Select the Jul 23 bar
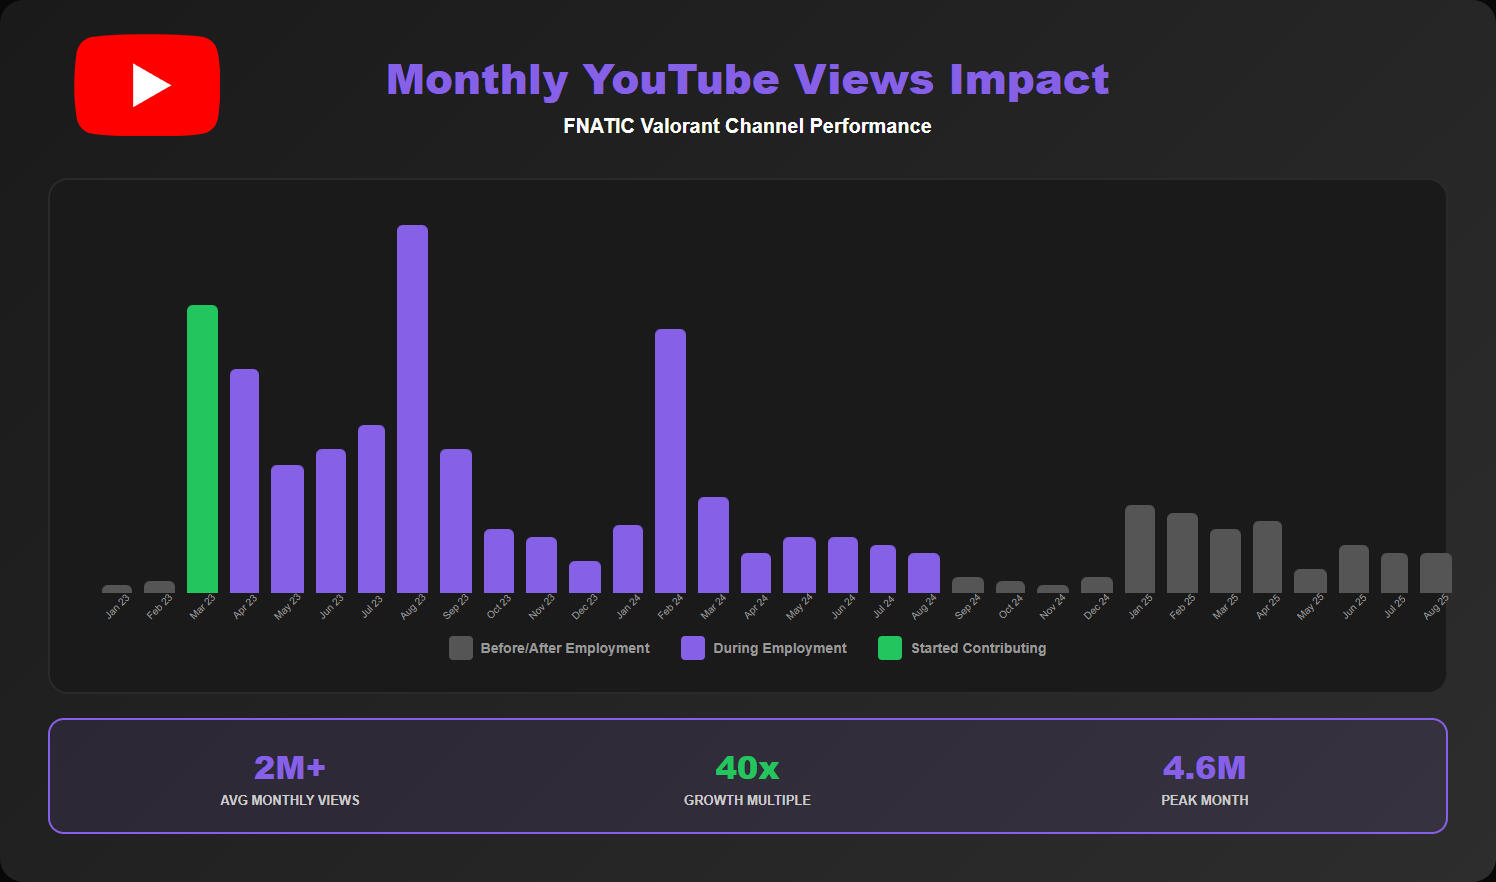Viewport: 1496px width, 882px height. point(371,509)
